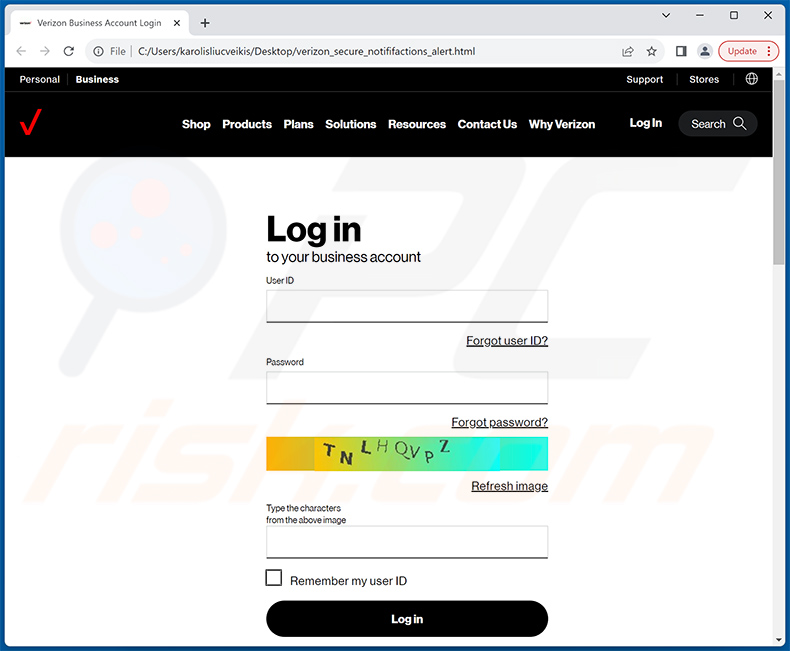Reload the page with the refresh icon

[x=69, y=51]
